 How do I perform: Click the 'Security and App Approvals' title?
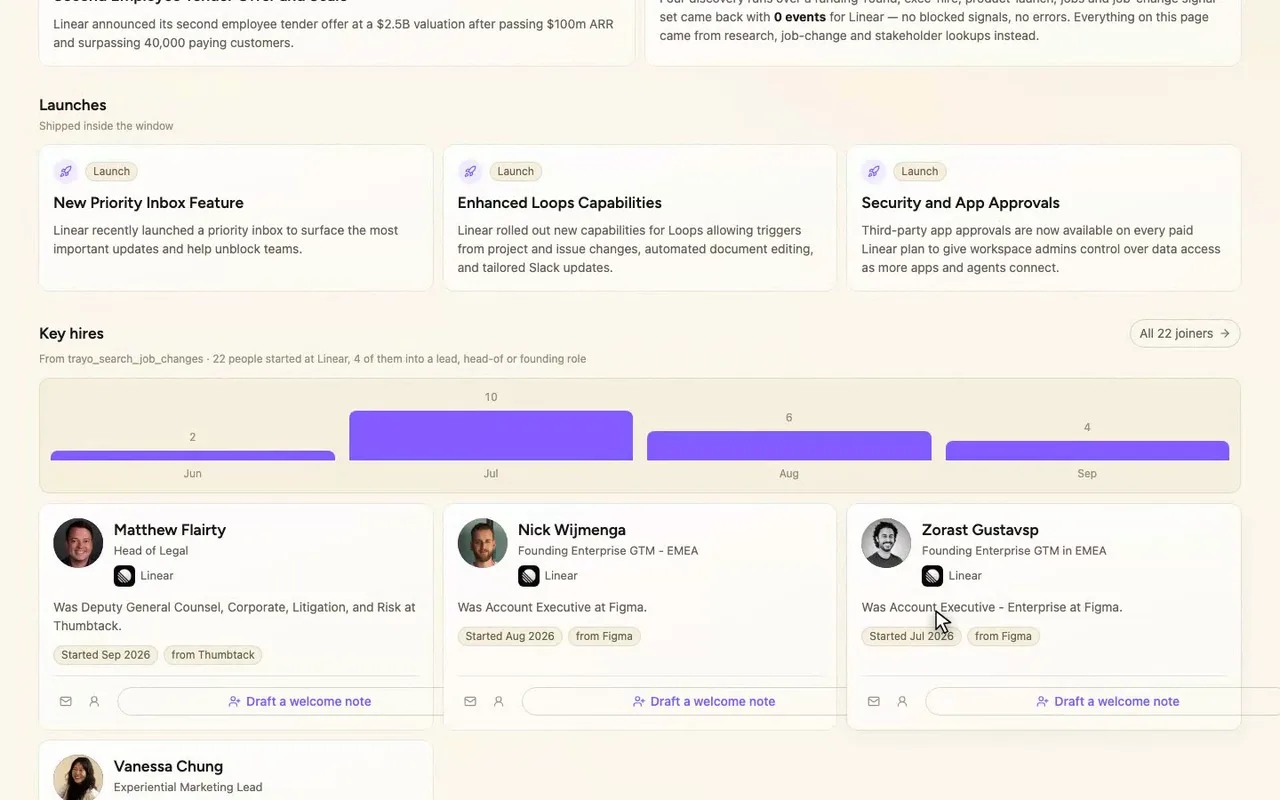click(x=960, y=203)
